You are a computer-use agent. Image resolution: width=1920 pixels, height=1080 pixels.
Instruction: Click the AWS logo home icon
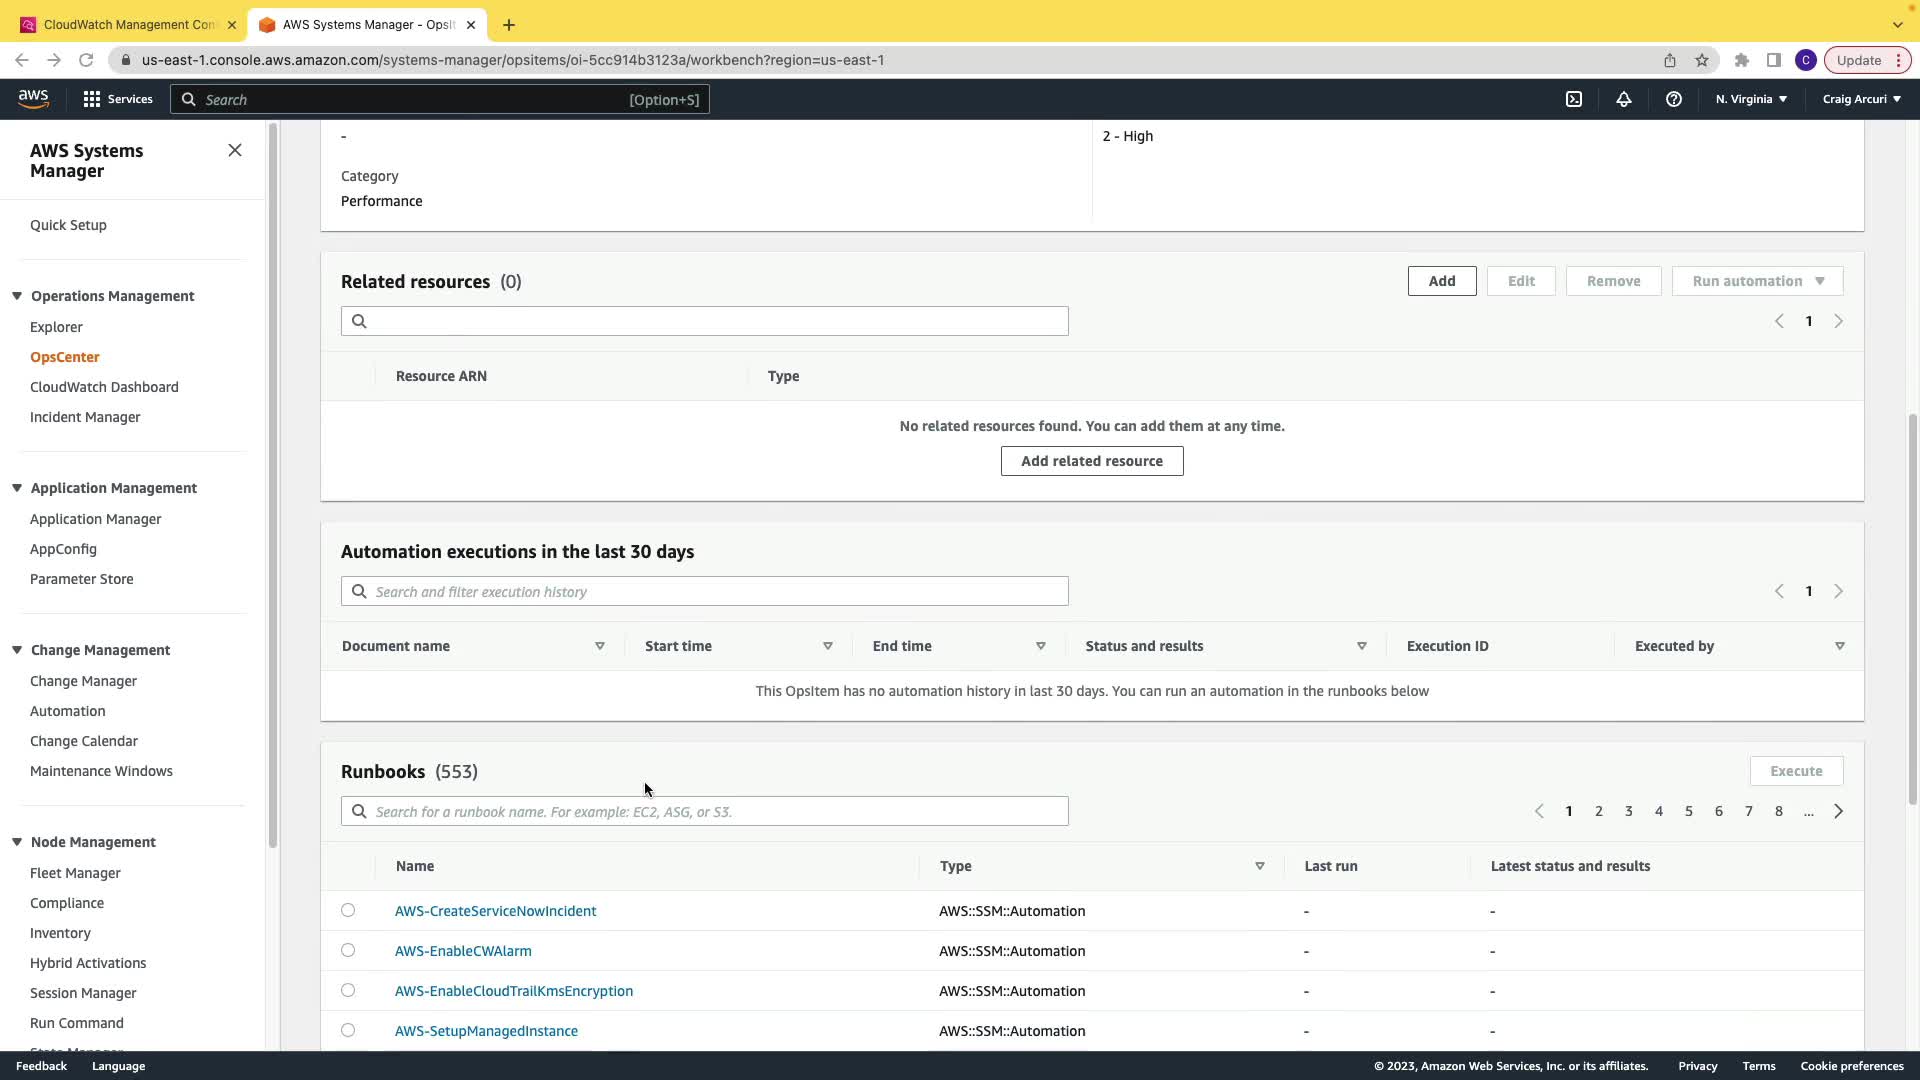coord(33,98)
